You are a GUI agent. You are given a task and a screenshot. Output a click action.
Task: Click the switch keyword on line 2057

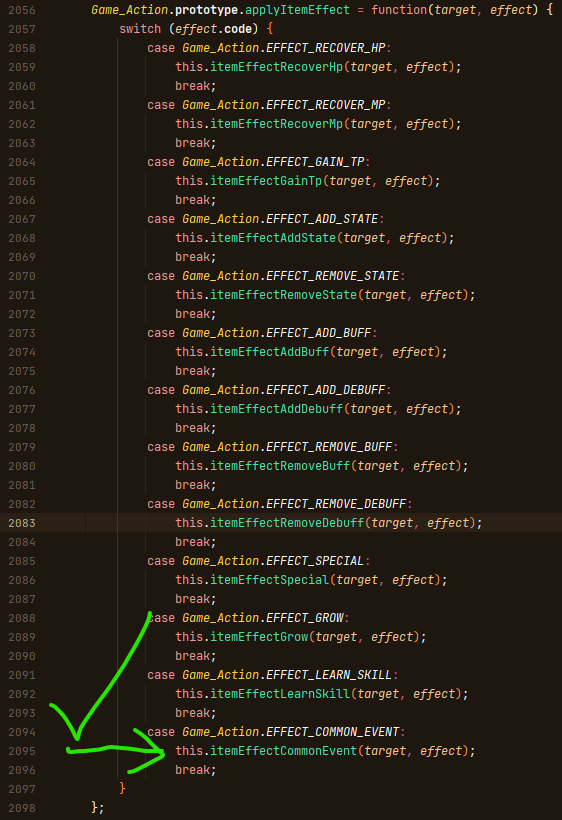(x=140, y=29)
